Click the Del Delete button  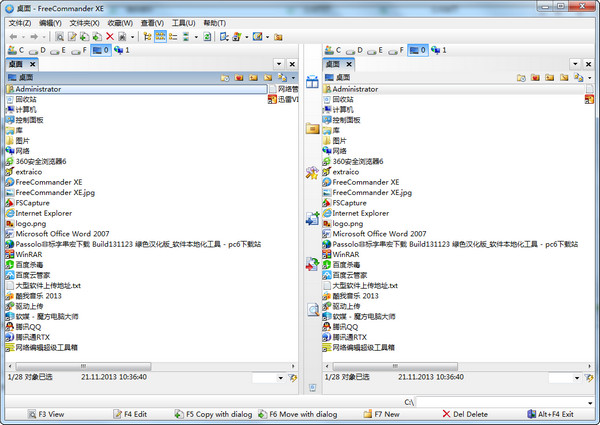[x=465, y=414]
